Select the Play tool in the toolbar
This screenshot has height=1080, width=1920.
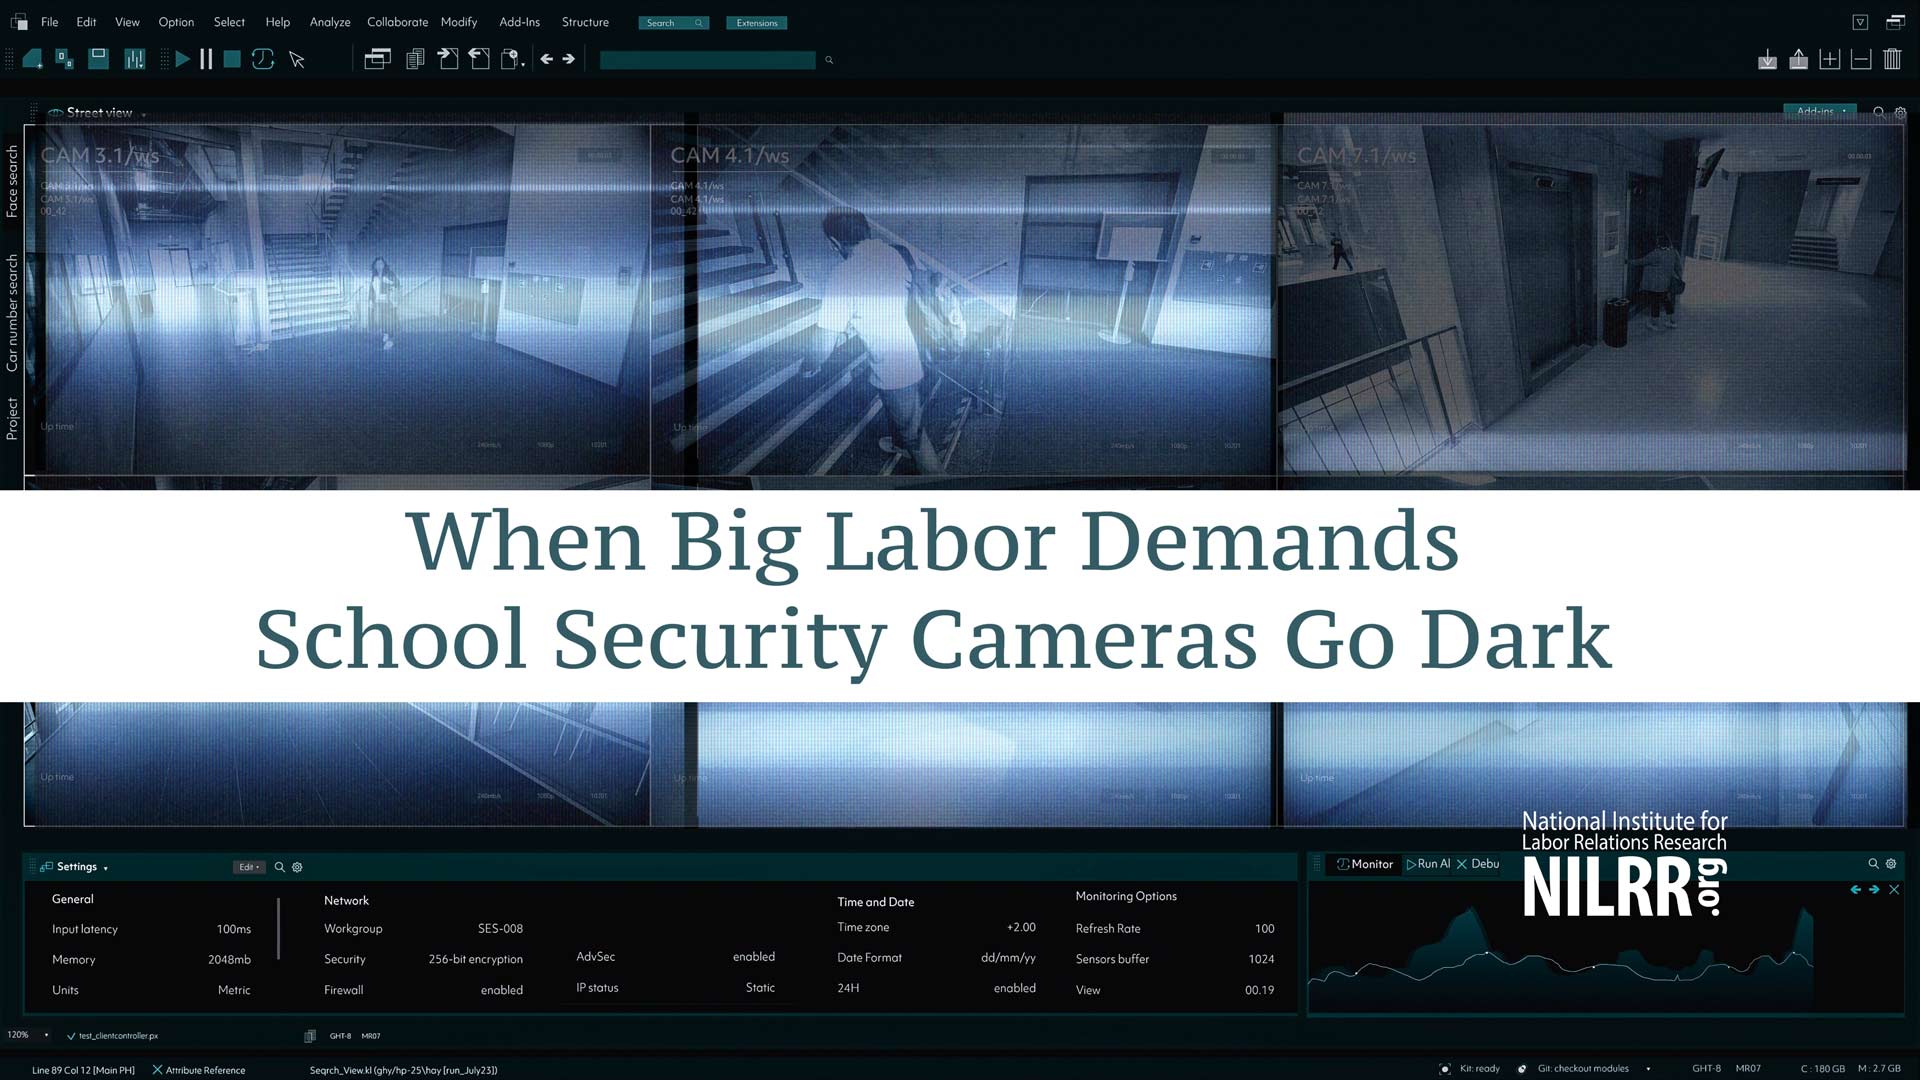coord(183,59)
